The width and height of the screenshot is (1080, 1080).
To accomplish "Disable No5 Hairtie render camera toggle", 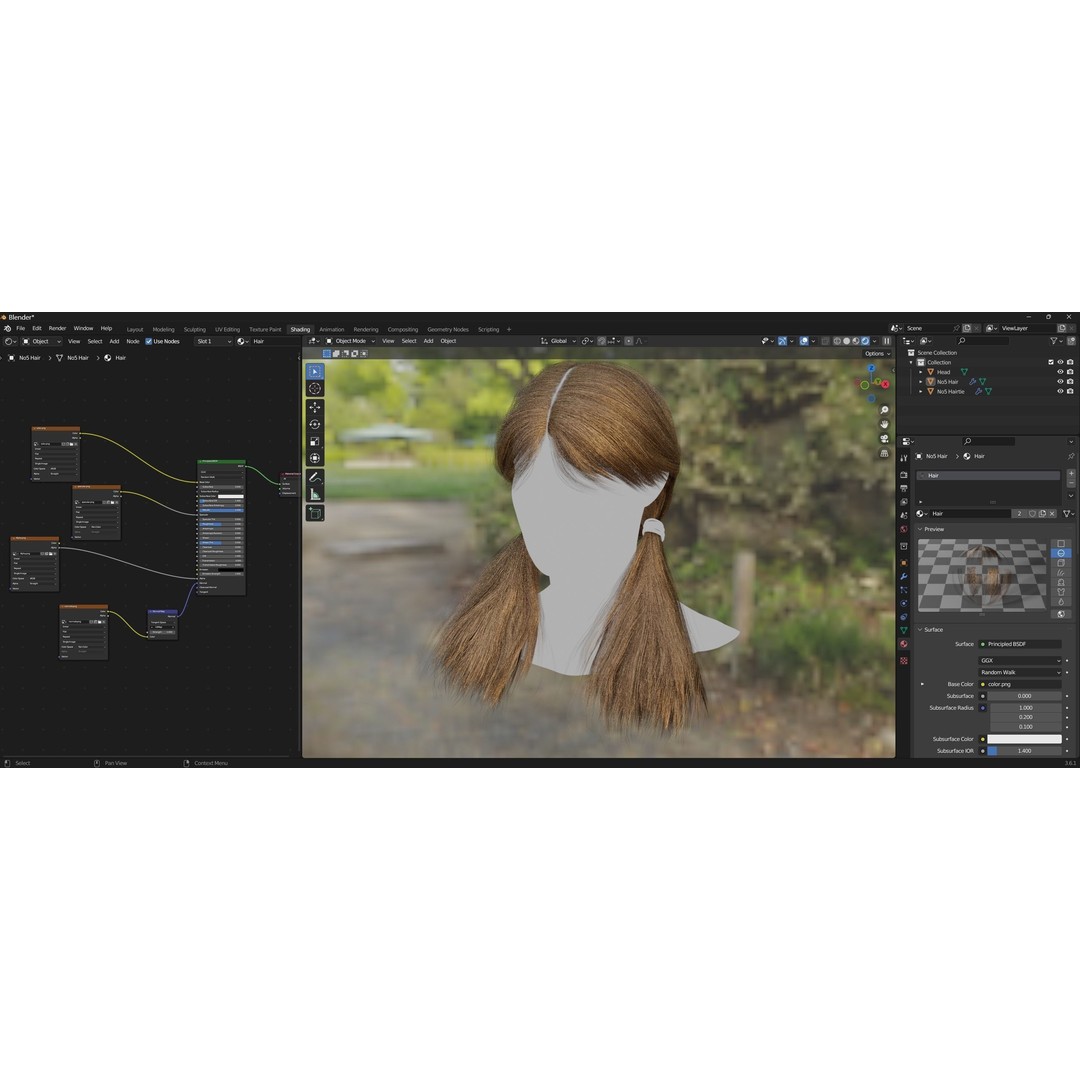I will click(1070, 391).
